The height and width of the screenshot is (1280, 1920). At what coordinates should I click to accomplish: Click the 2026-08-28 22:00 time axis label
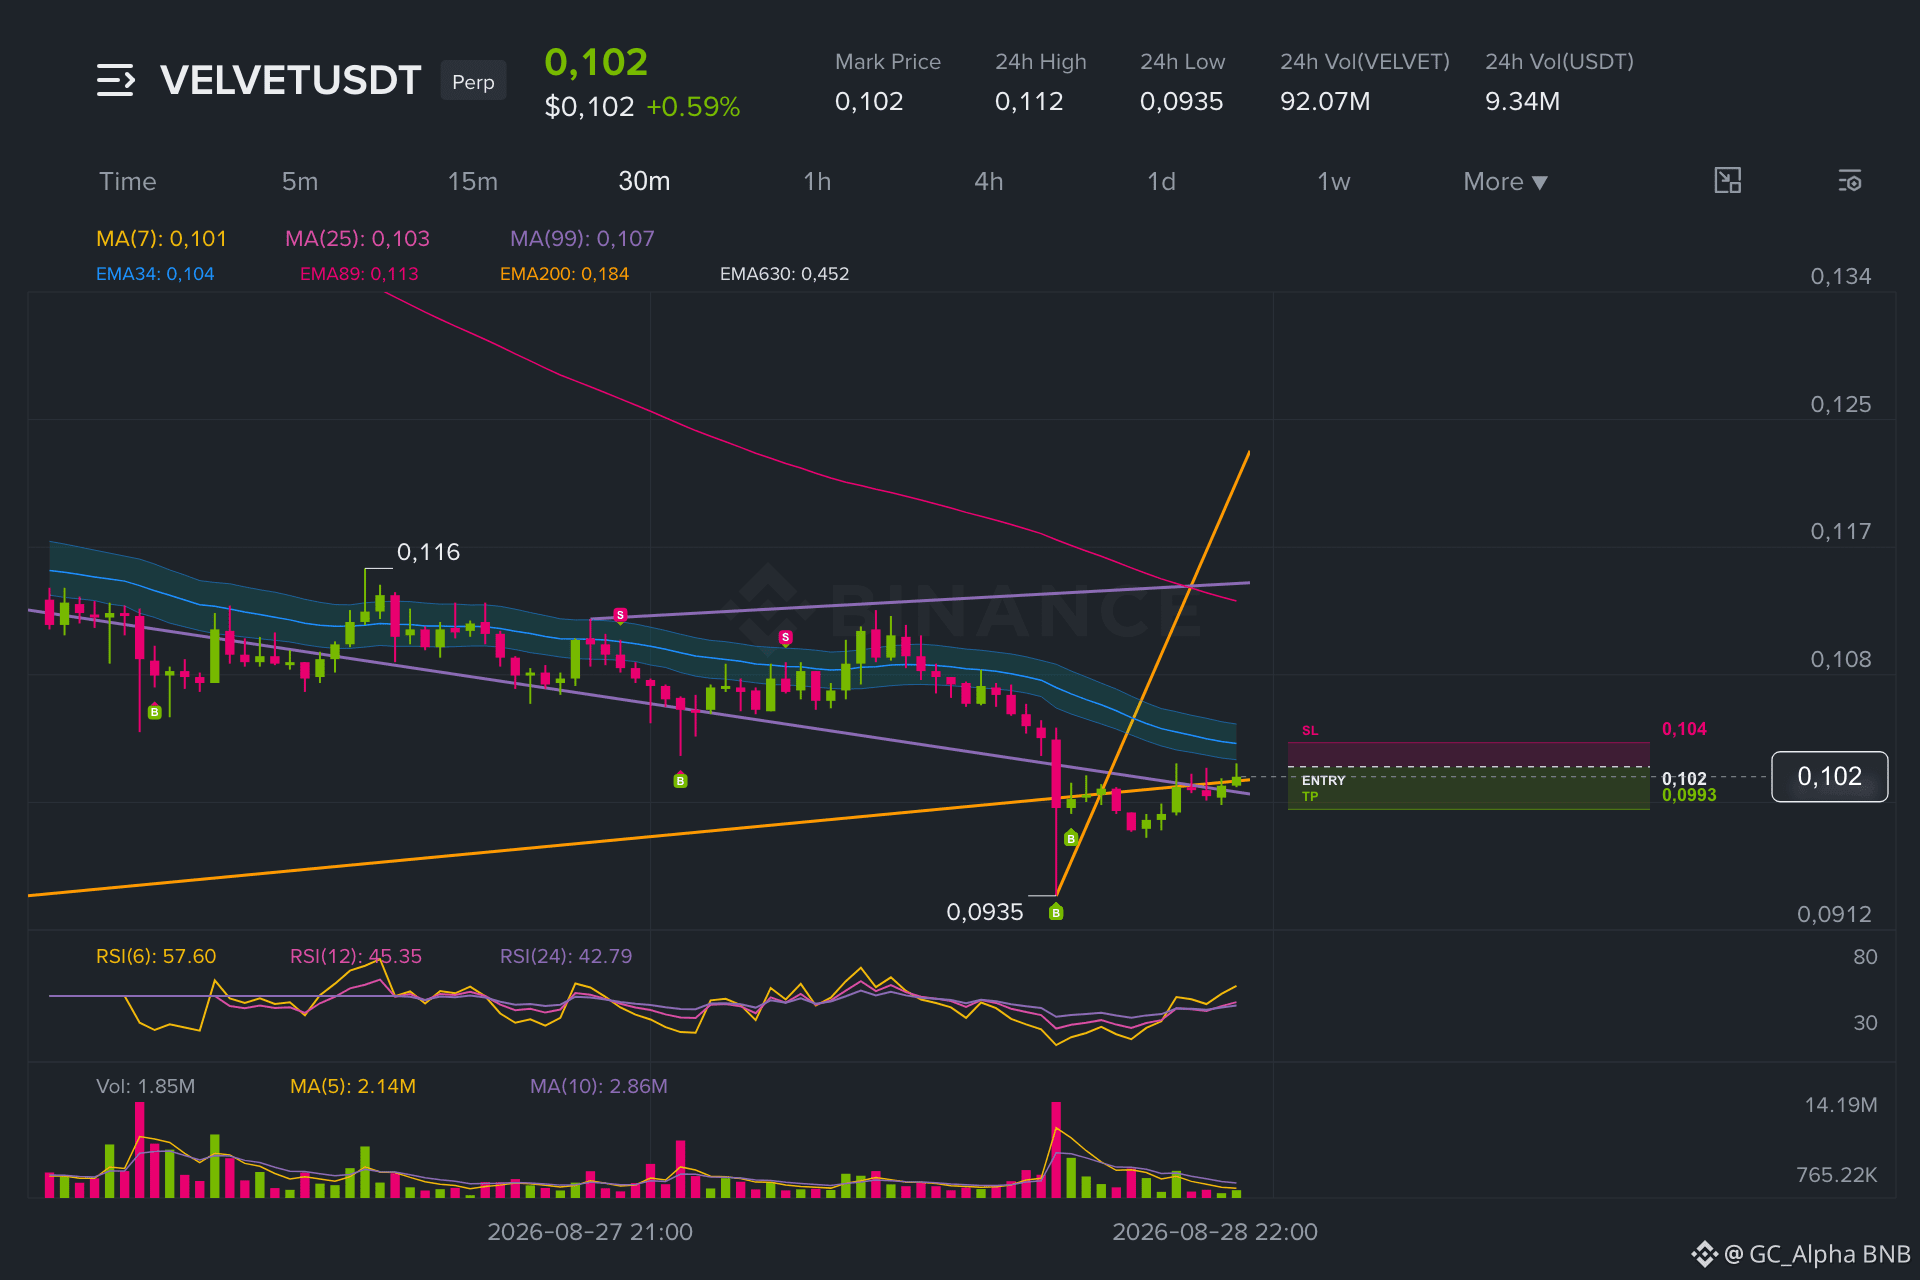pyautogui.click(x=1215, y=1232)
